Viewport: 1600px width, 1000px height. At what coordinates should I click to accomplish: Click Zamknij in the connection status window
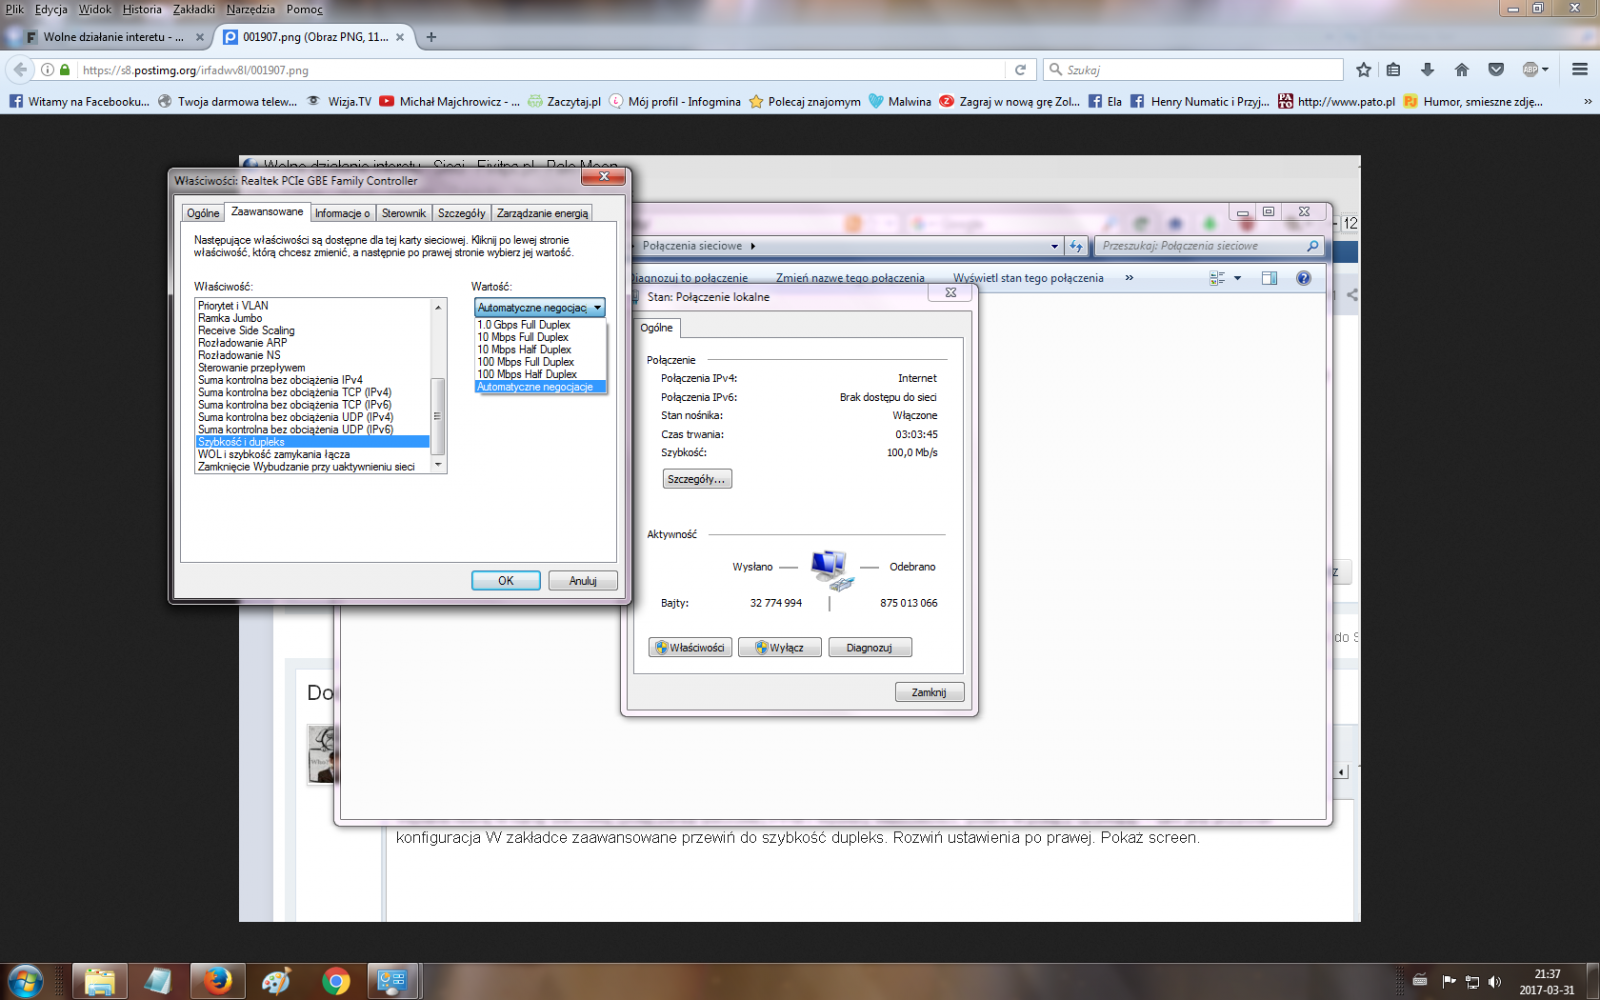[x=929, y=692]
